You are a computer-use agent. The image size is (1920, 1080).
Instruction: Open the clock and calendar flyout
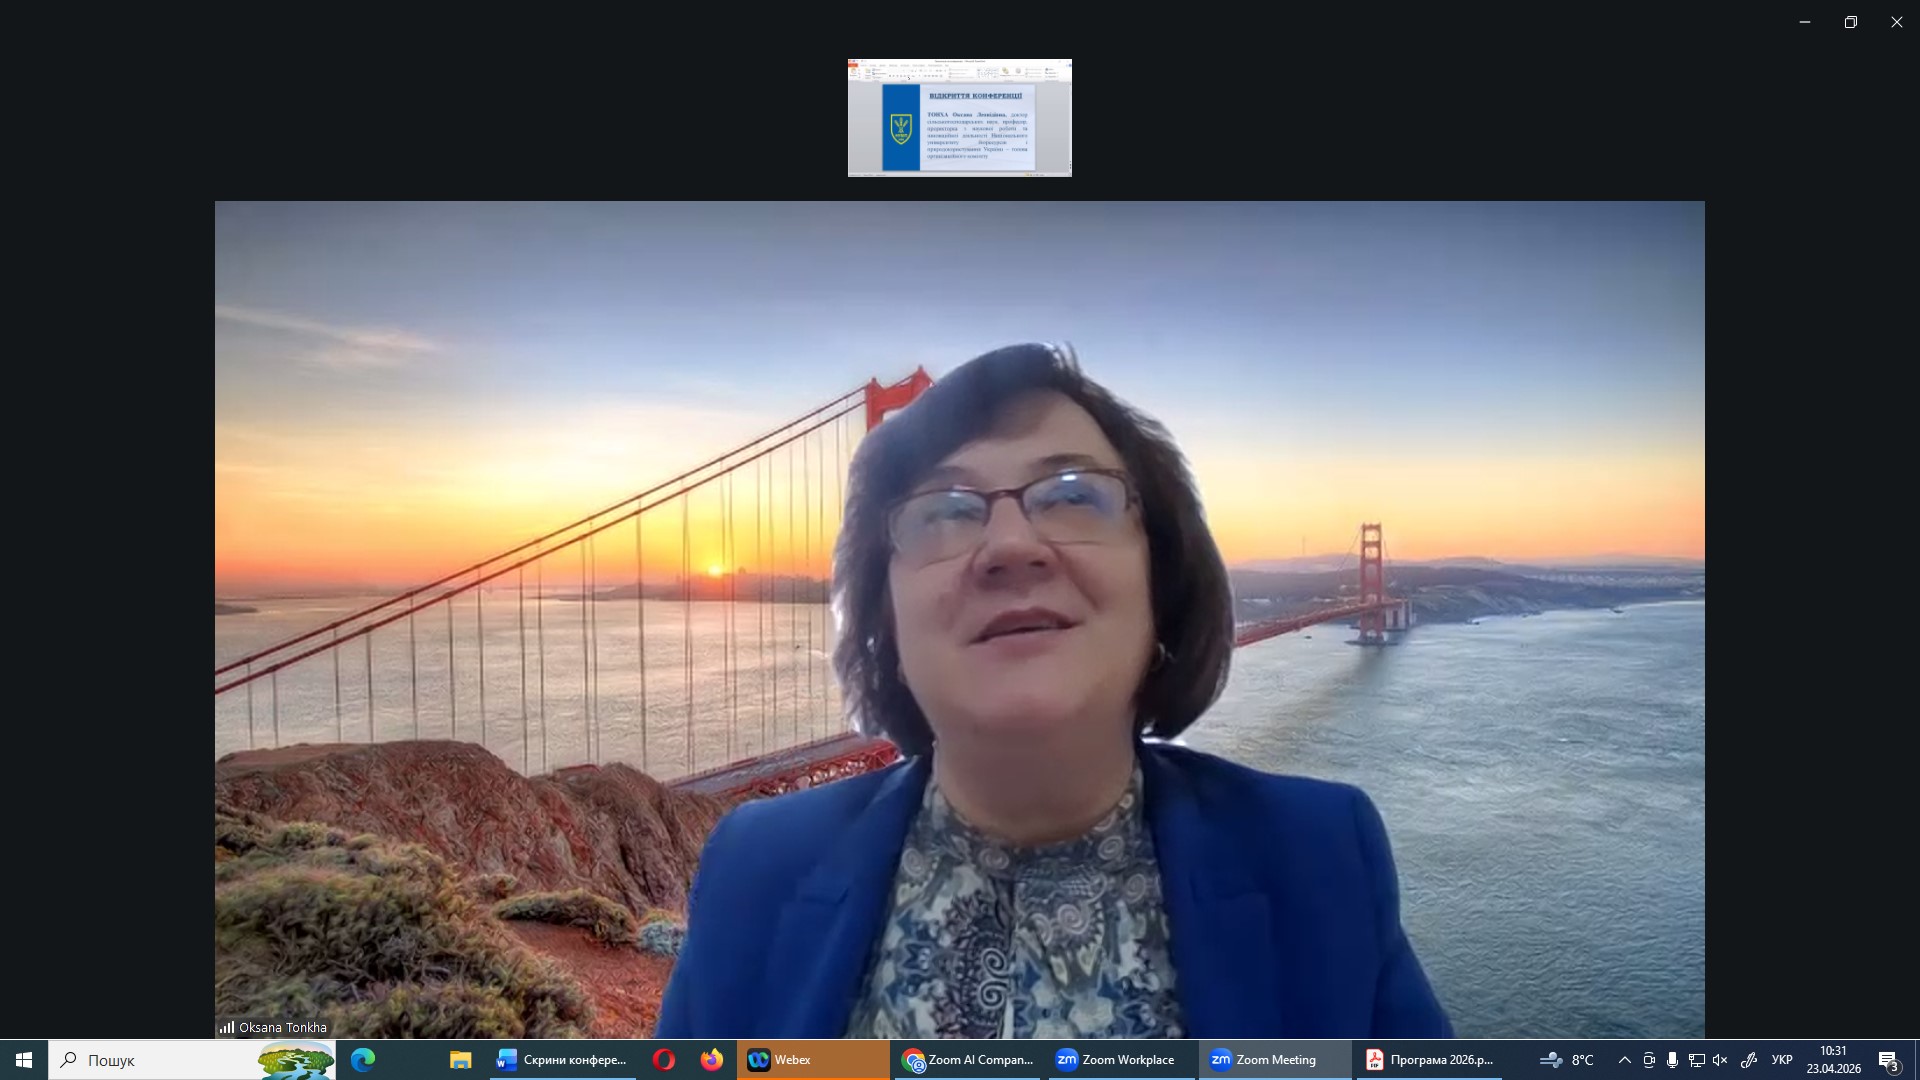(x=1833, y=1060)
